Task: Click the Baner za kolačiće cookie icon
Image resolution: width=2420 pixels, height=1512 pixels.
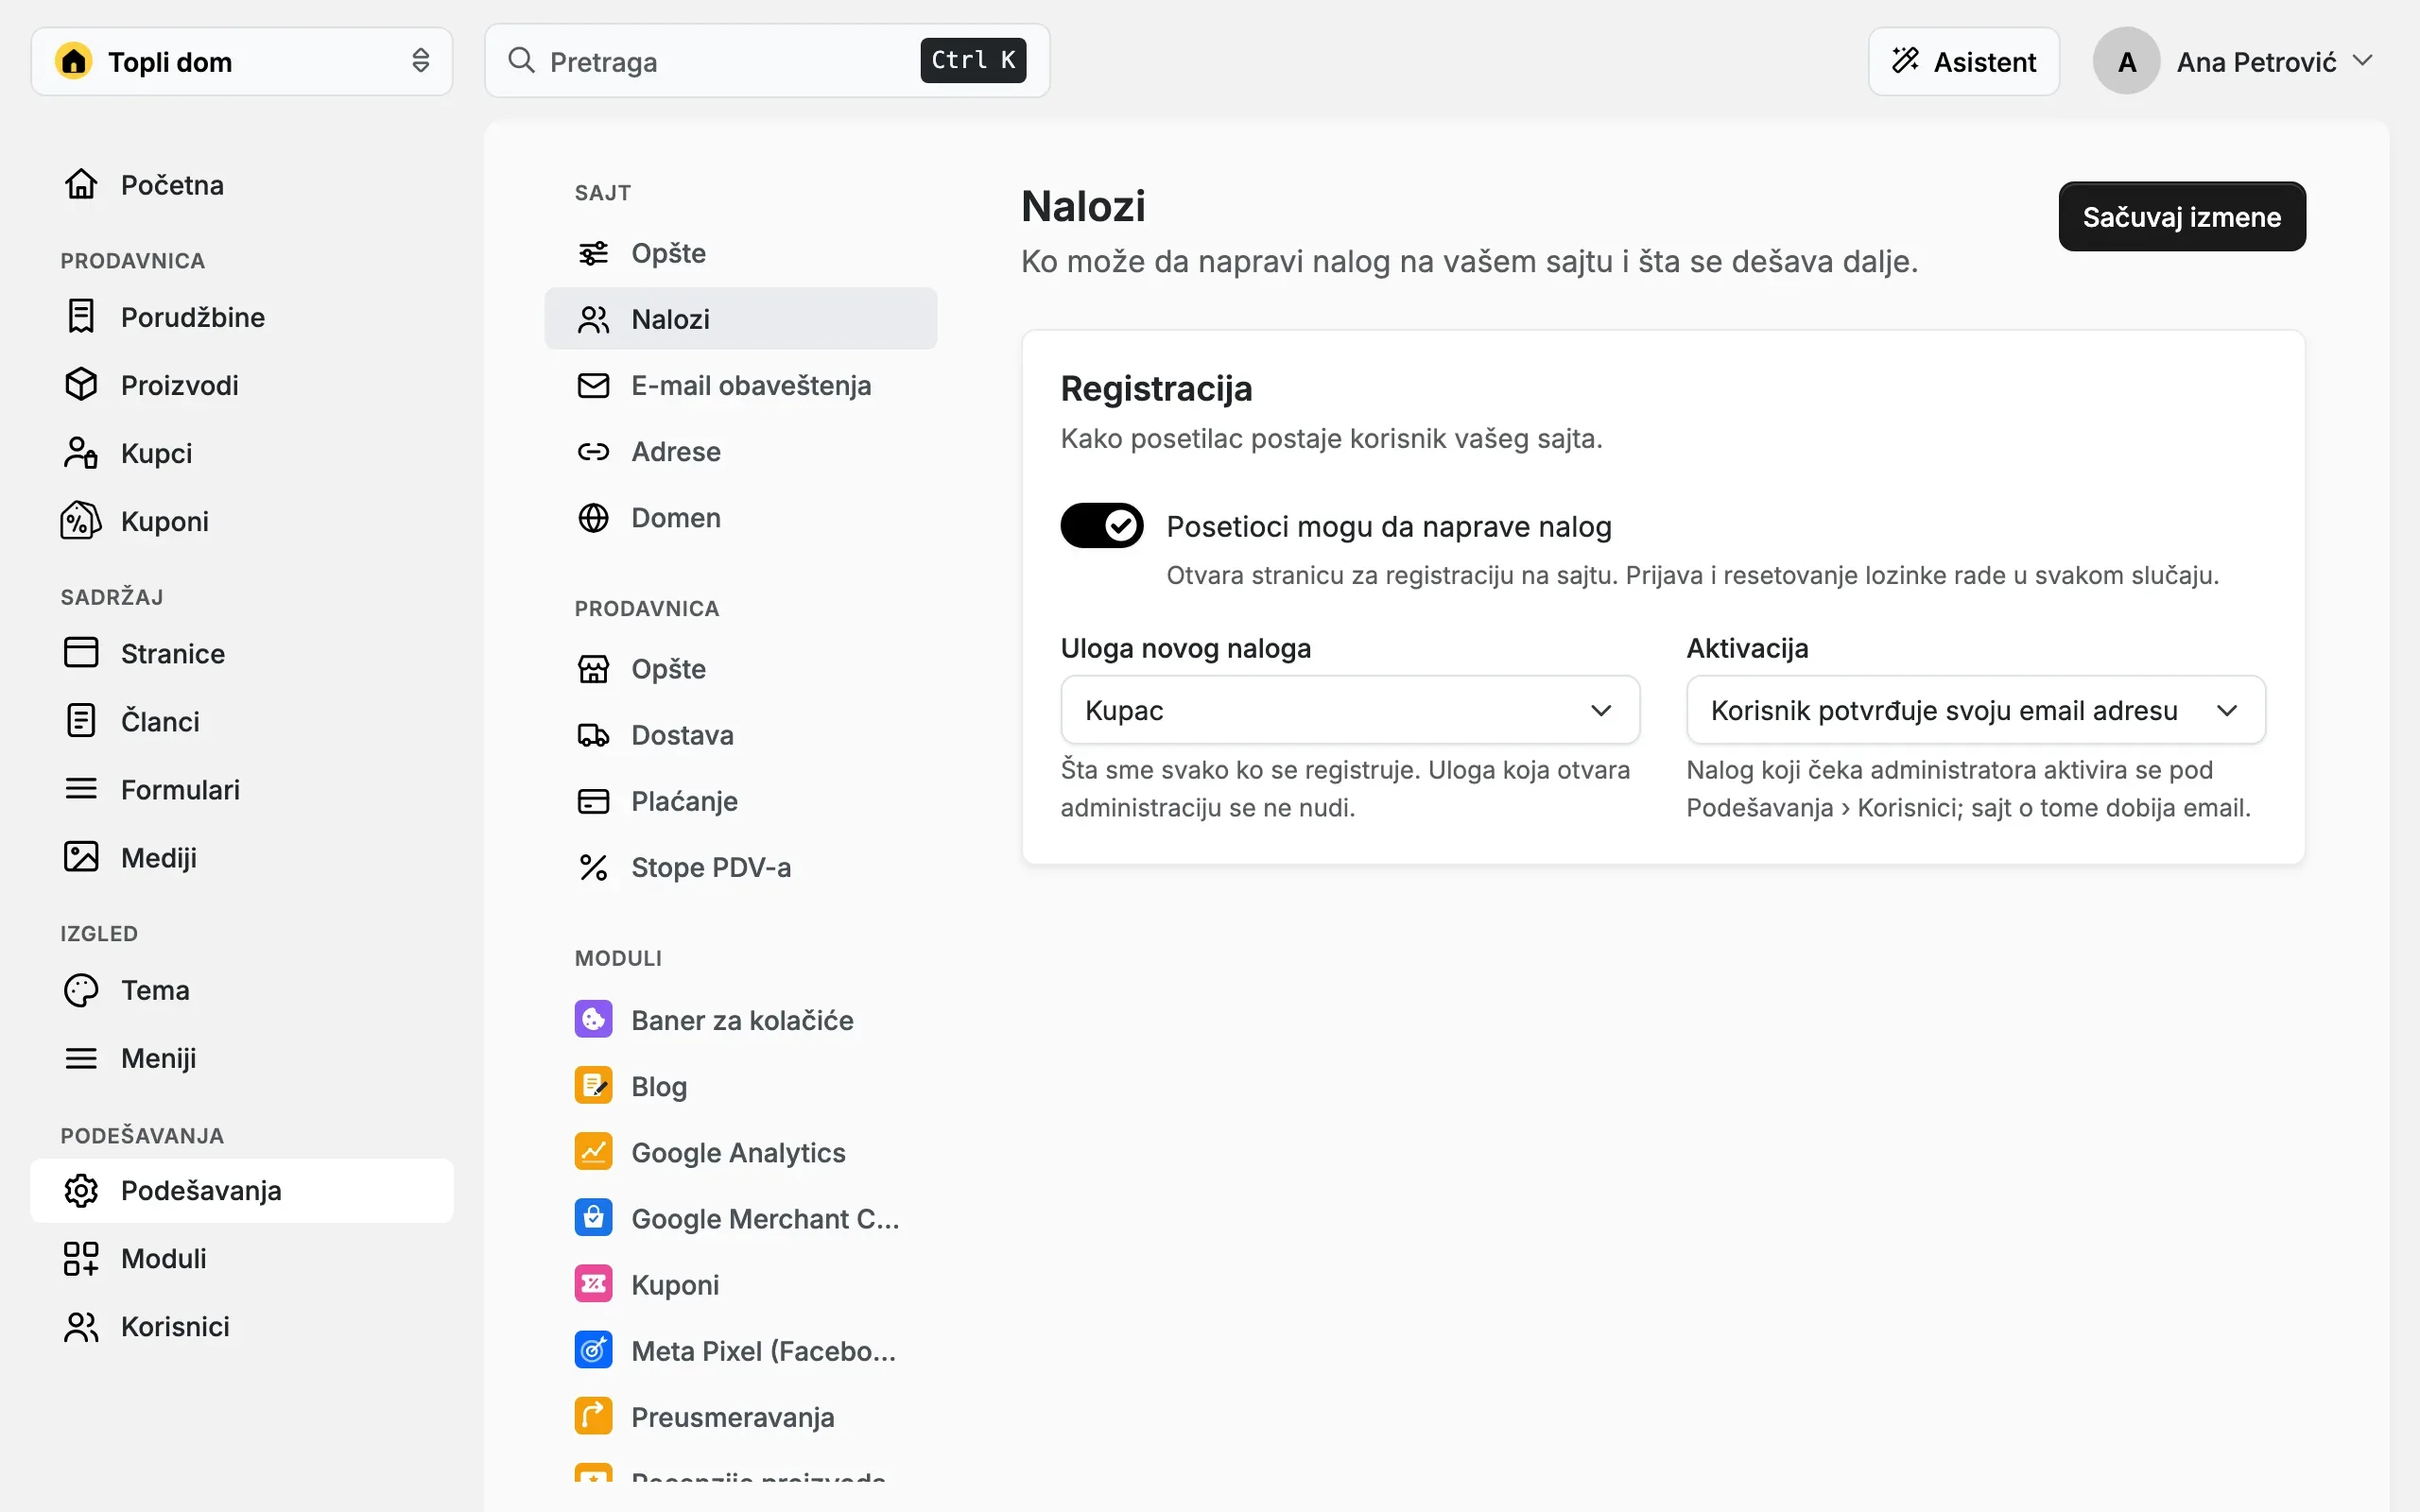Action: [x=593, y=1019]
